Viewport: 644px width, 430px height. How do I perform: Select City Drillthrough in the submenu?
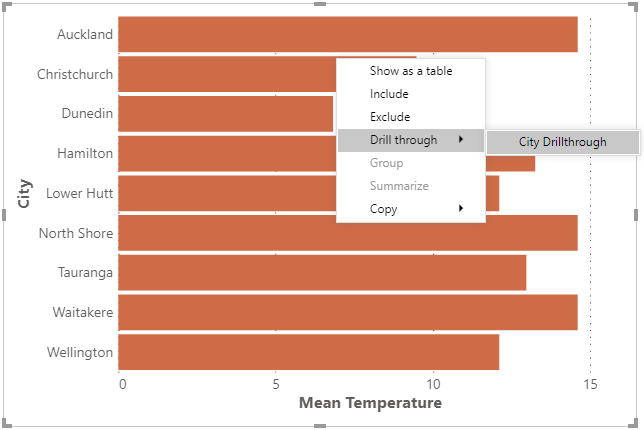[563, 142]
